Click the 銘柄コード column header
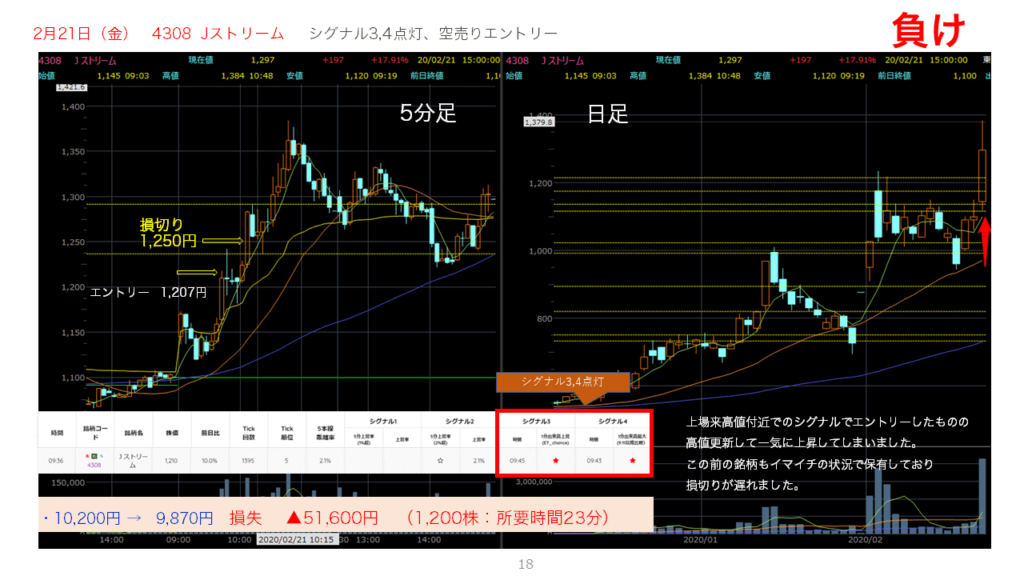Image resolution: width=1024 pixels, height=576 pixels. pyautogui.click(x=95, y=432)
